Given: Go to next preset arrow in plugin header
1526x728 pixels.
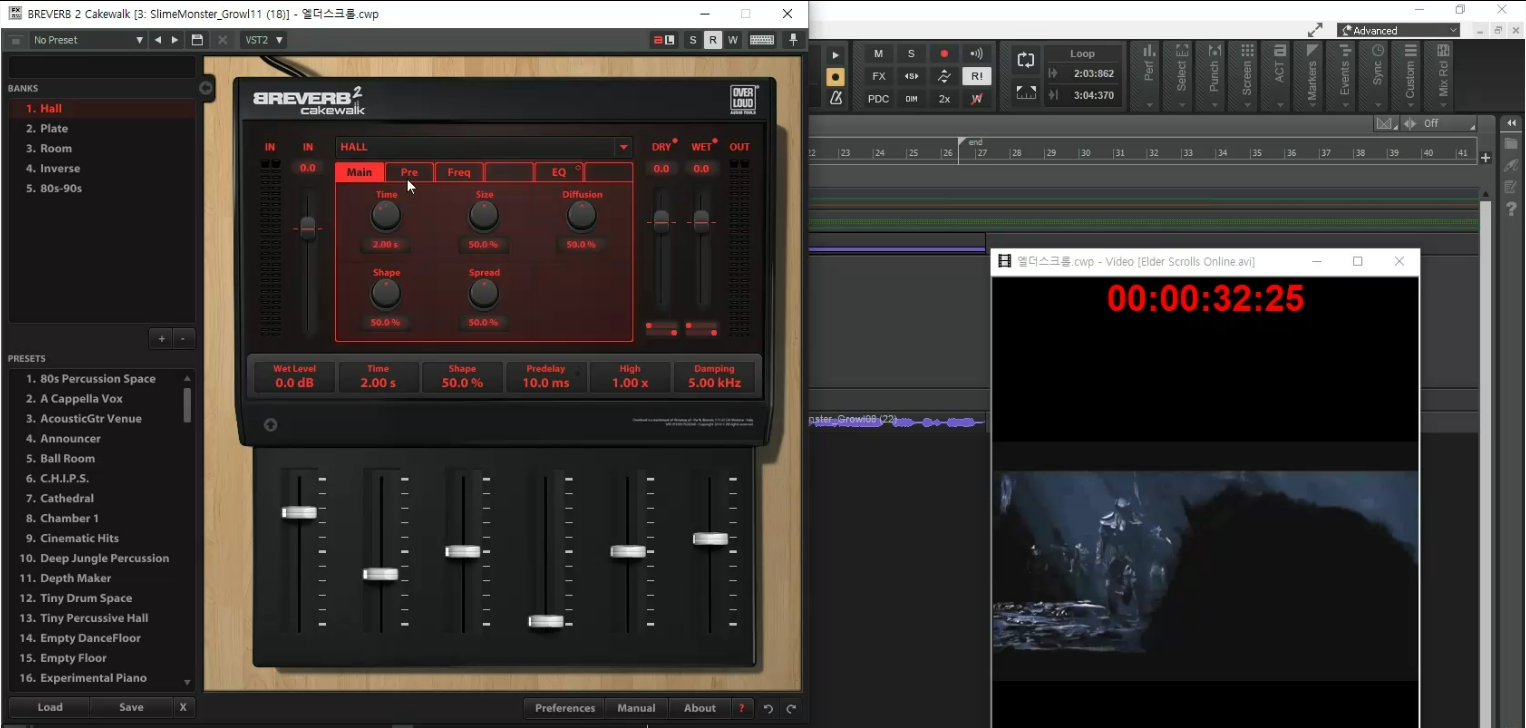Looking at the screenshot, I should click(x=175, y=40).
